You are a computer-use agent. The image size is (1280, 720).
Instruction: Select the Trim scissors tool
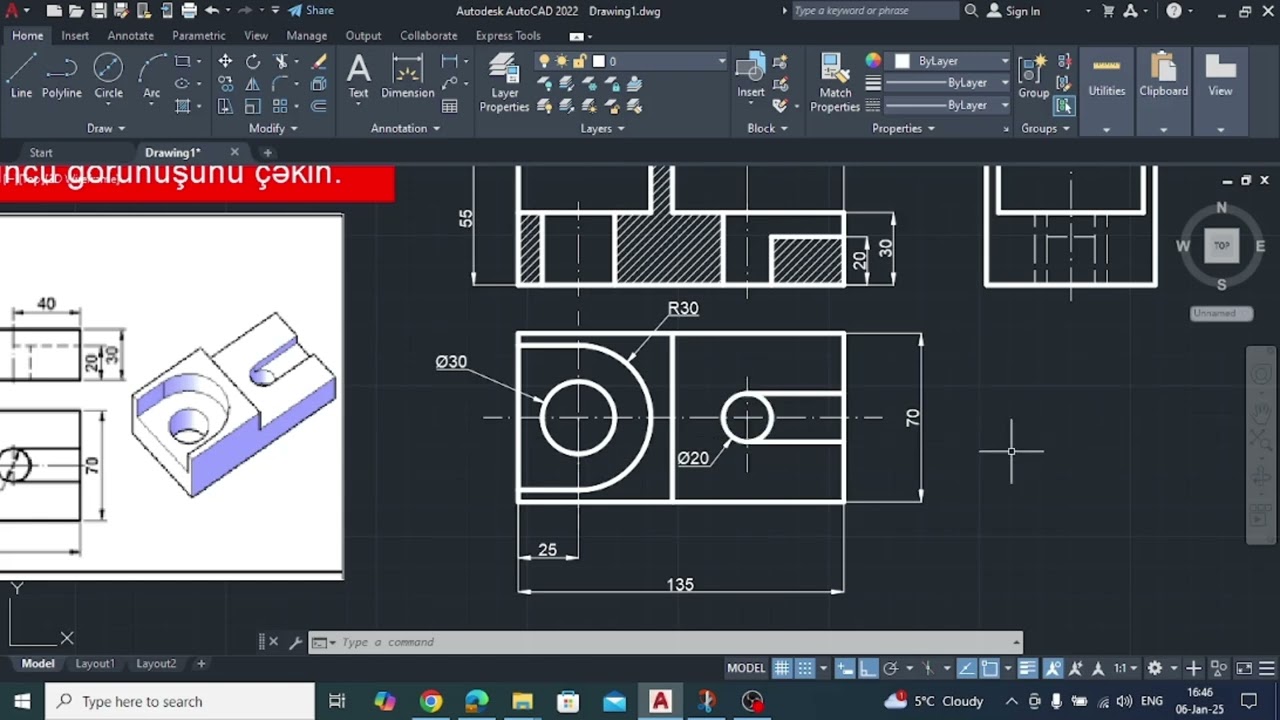(282, 62)
